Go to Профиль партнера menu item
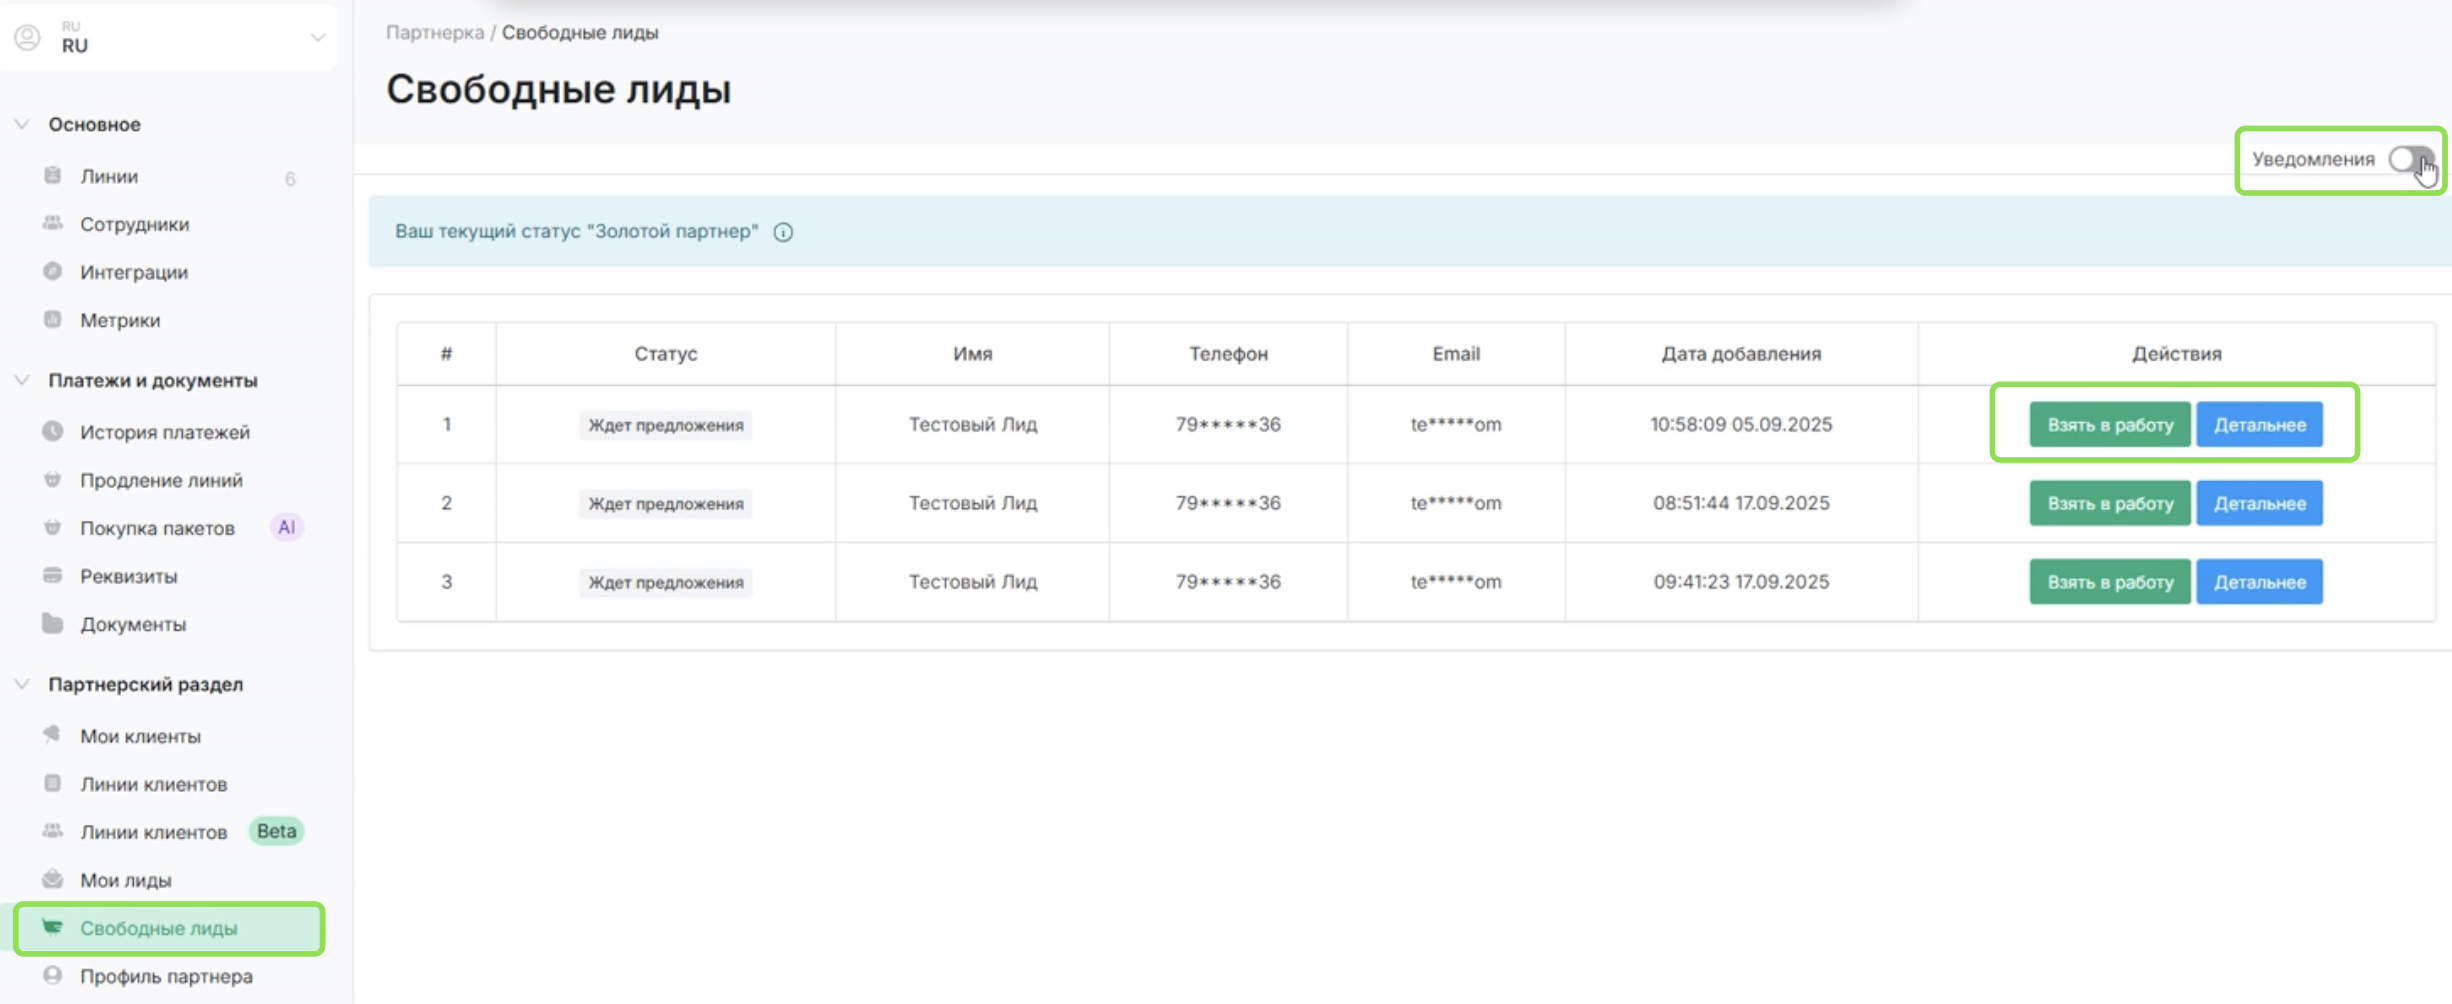This screenshot has width=2452, height=1004. [x=166, y=976]
